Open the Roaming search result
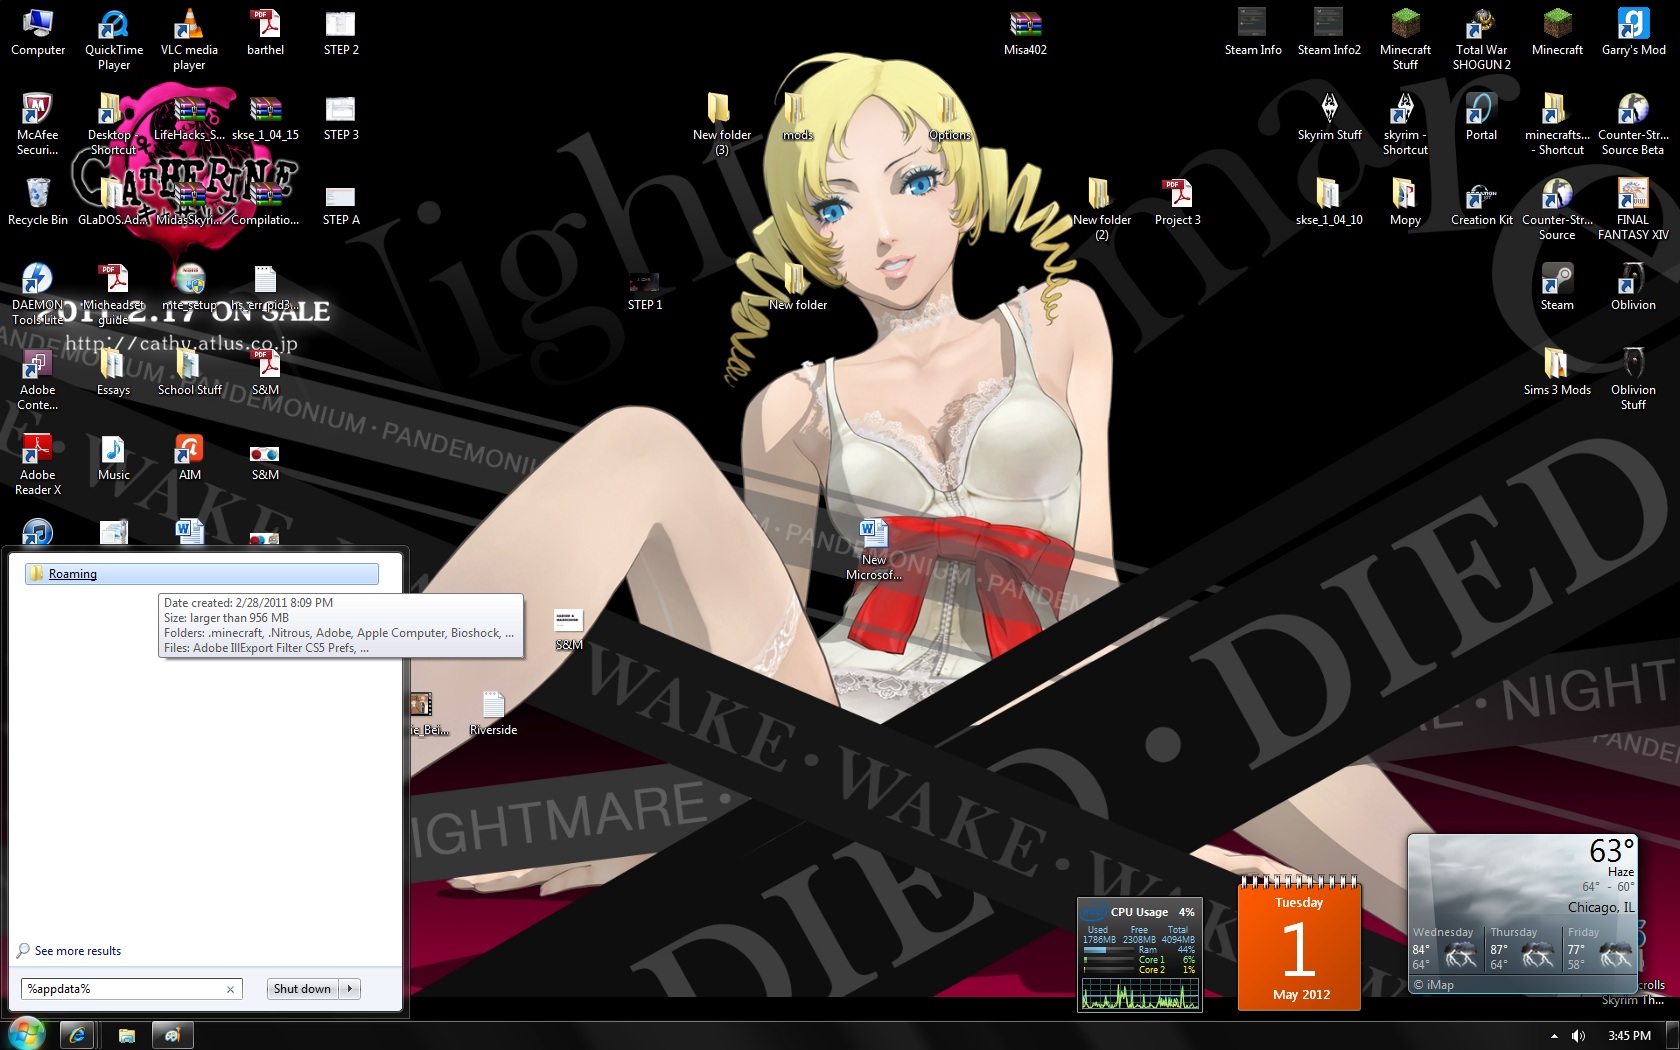The image size is (1680, 1050). (201, 574)
